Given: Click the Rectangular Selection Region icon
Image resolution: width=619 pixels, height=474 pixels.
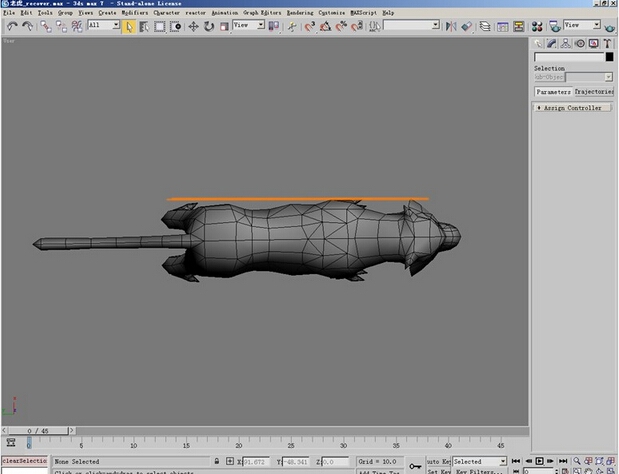Looking at the screenshot, I should coord(159,26).
